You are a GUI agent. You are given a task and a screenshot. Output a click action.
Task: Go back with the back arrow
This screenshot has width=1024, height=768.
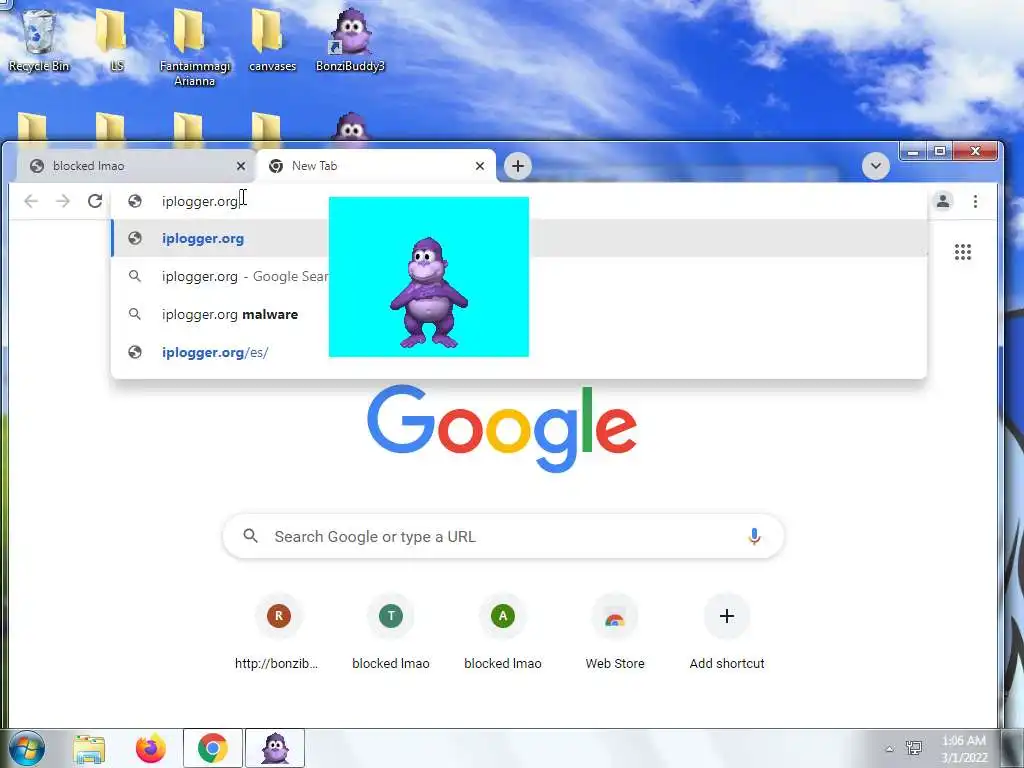(x=31, y=201)
